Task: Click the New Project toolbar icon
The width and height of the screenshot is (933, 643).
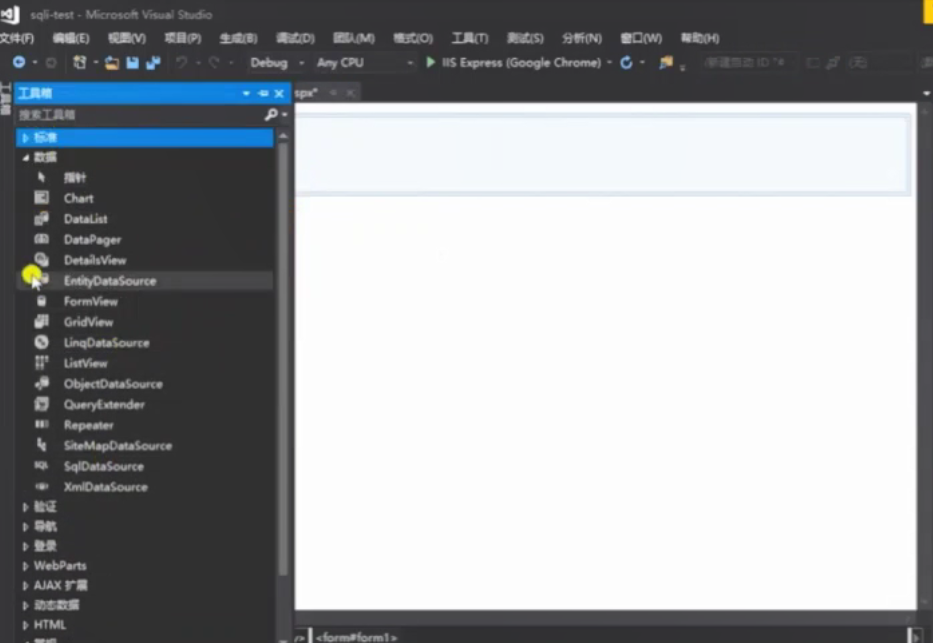Action: [x=79, y=62]
